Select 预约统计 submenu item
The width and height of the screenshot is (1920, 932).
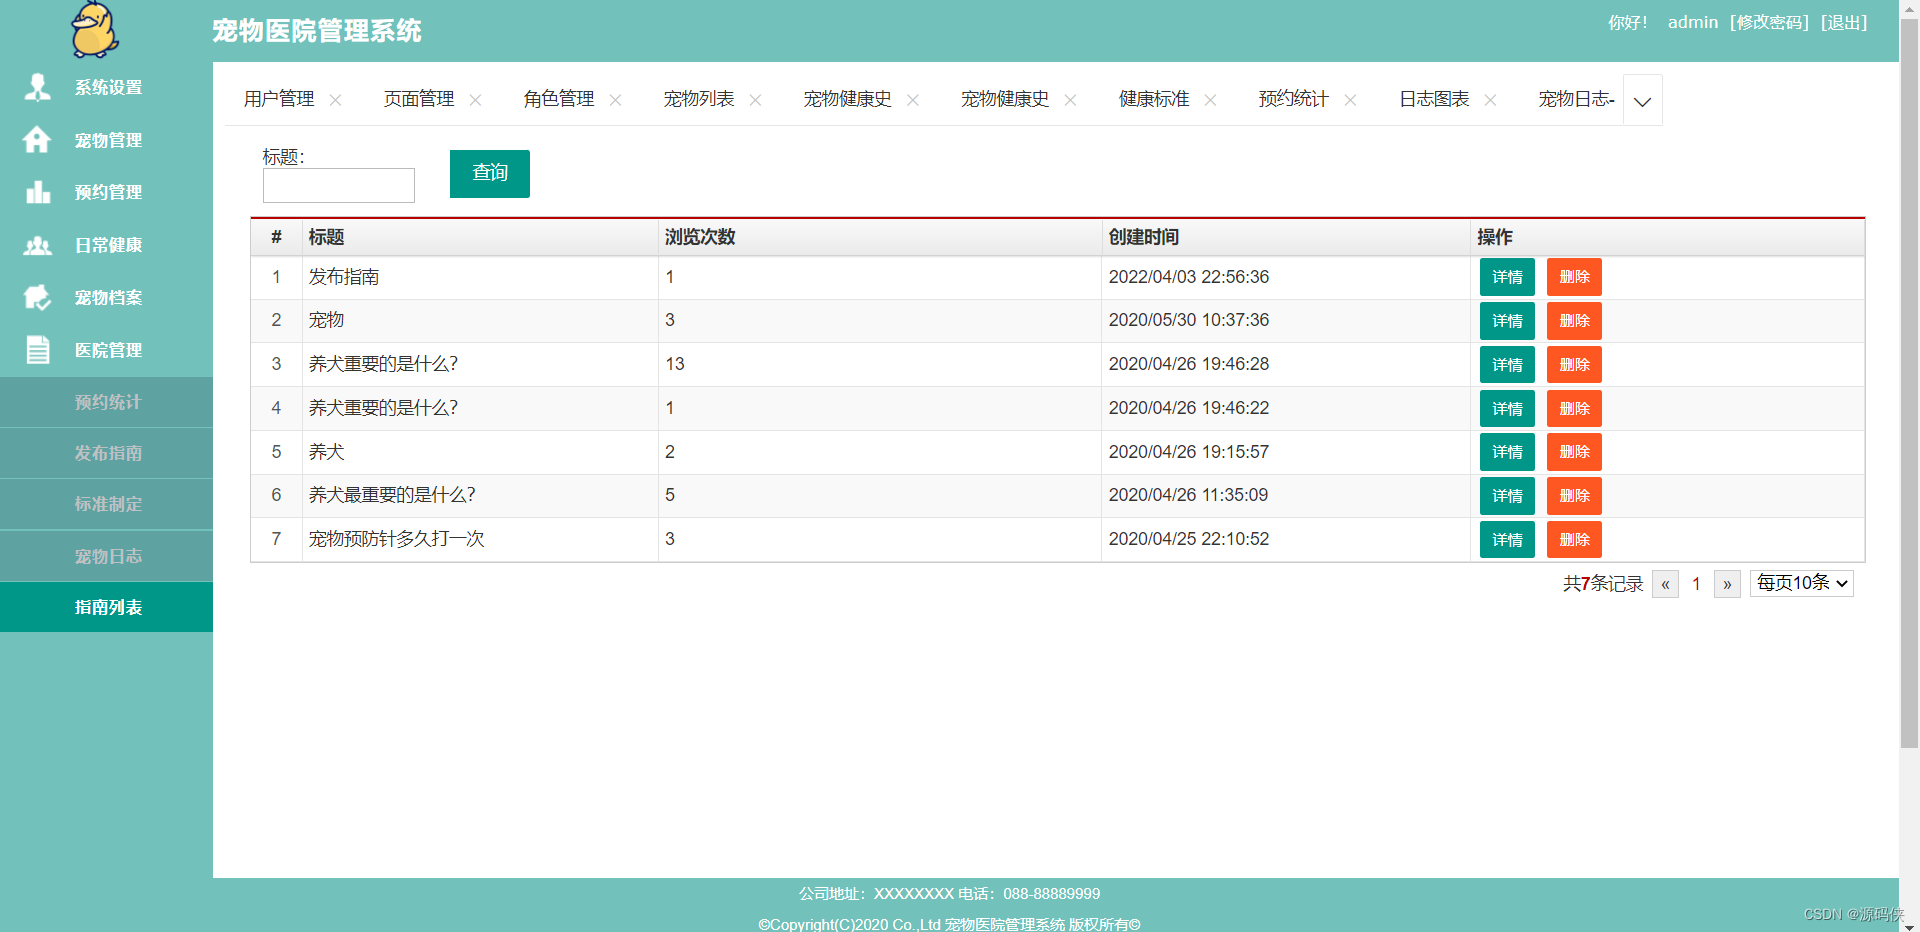pyautogui.click(x=106, y=402)
